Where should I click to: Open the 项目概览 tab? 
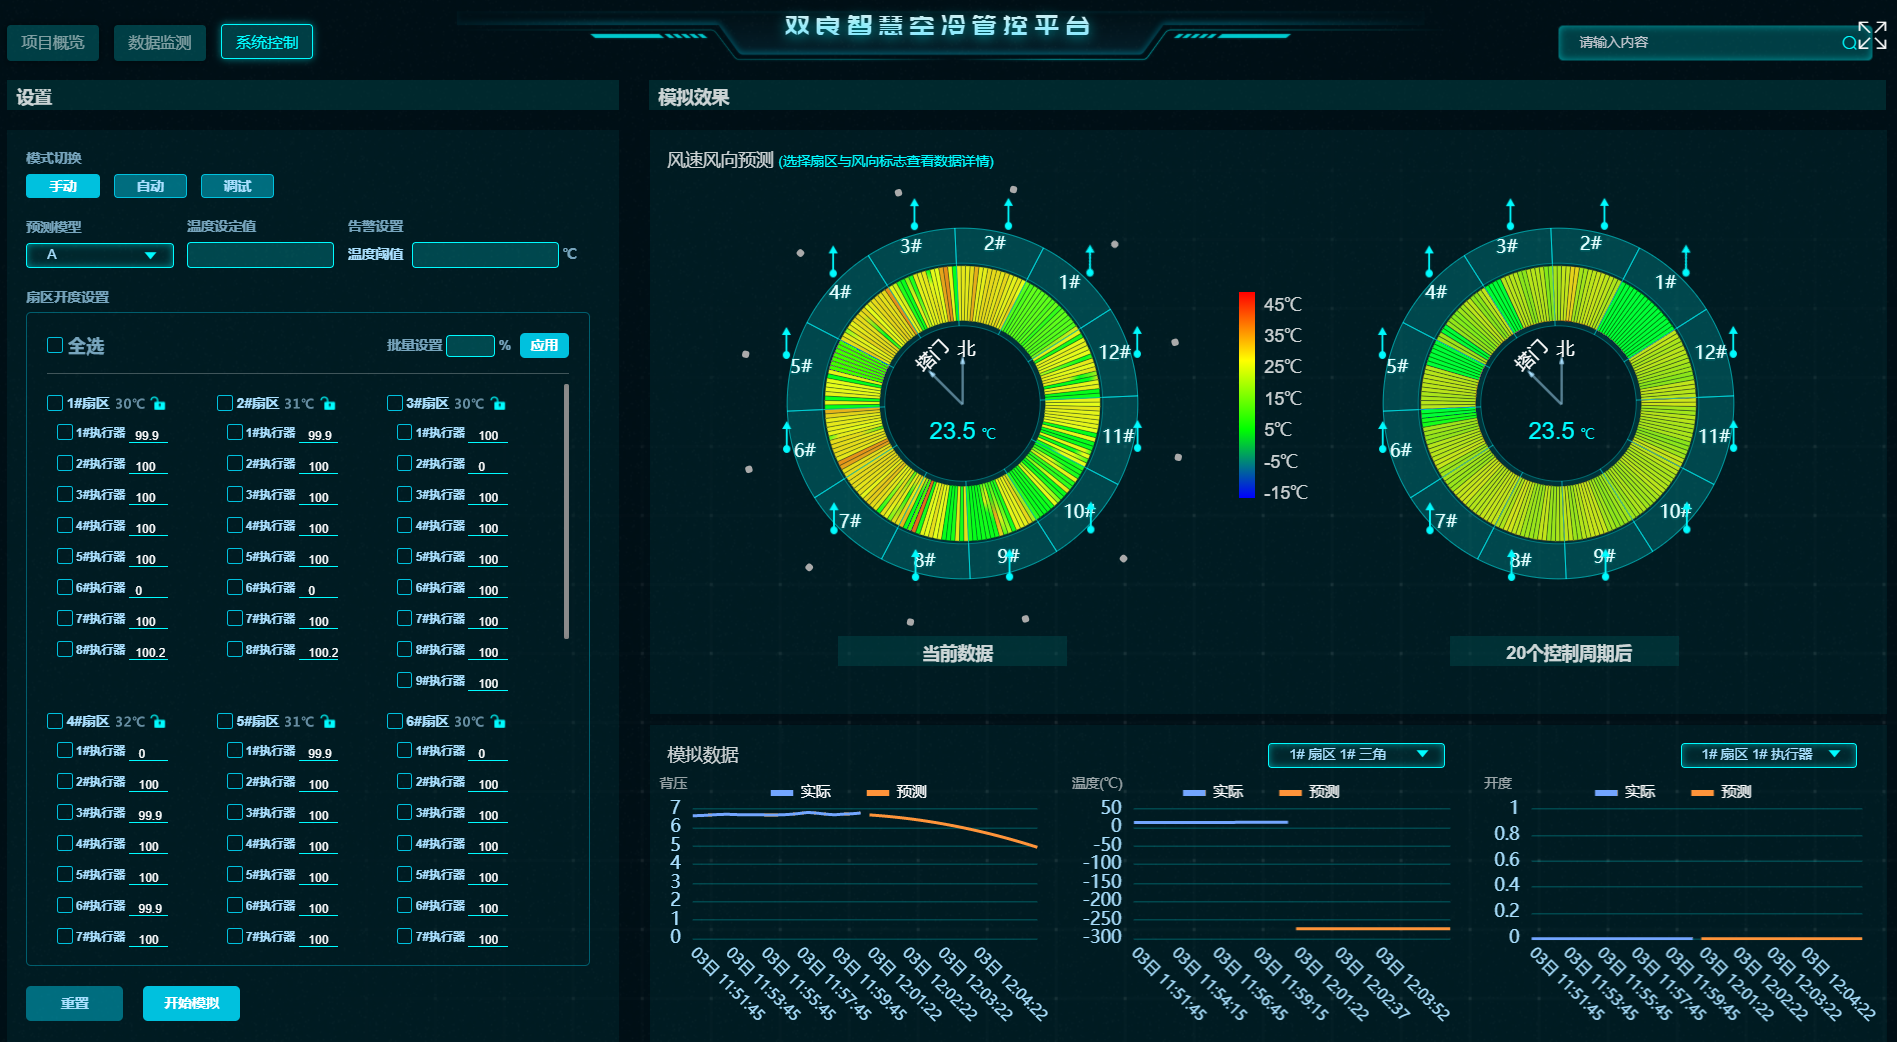53,43
